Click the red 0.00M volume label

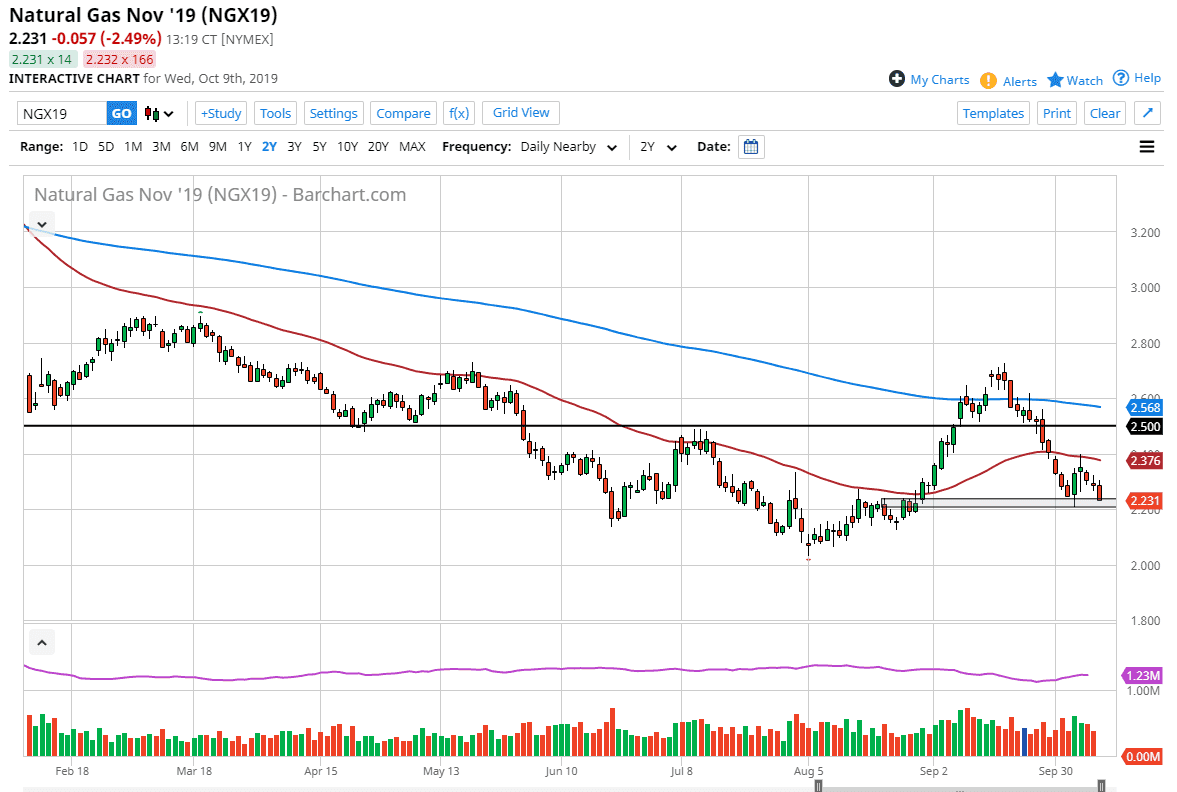[x=1143, y=756]
